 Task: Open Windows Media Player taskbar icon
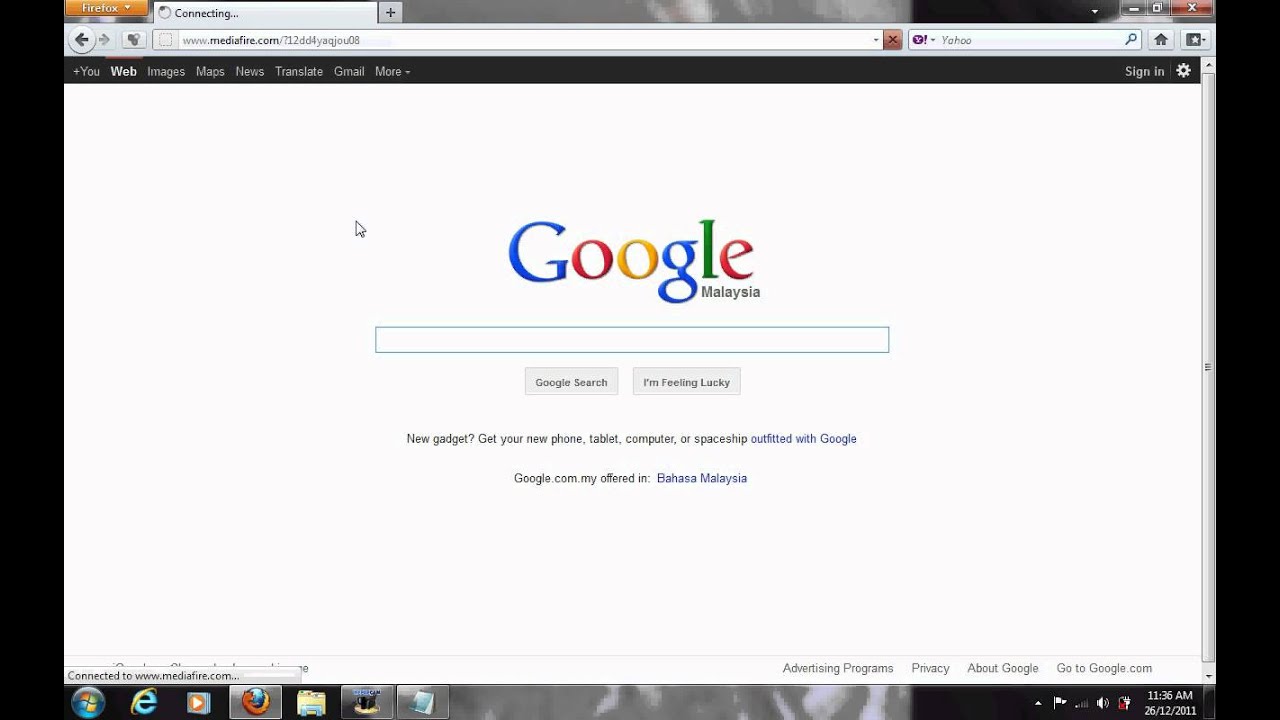198,702
